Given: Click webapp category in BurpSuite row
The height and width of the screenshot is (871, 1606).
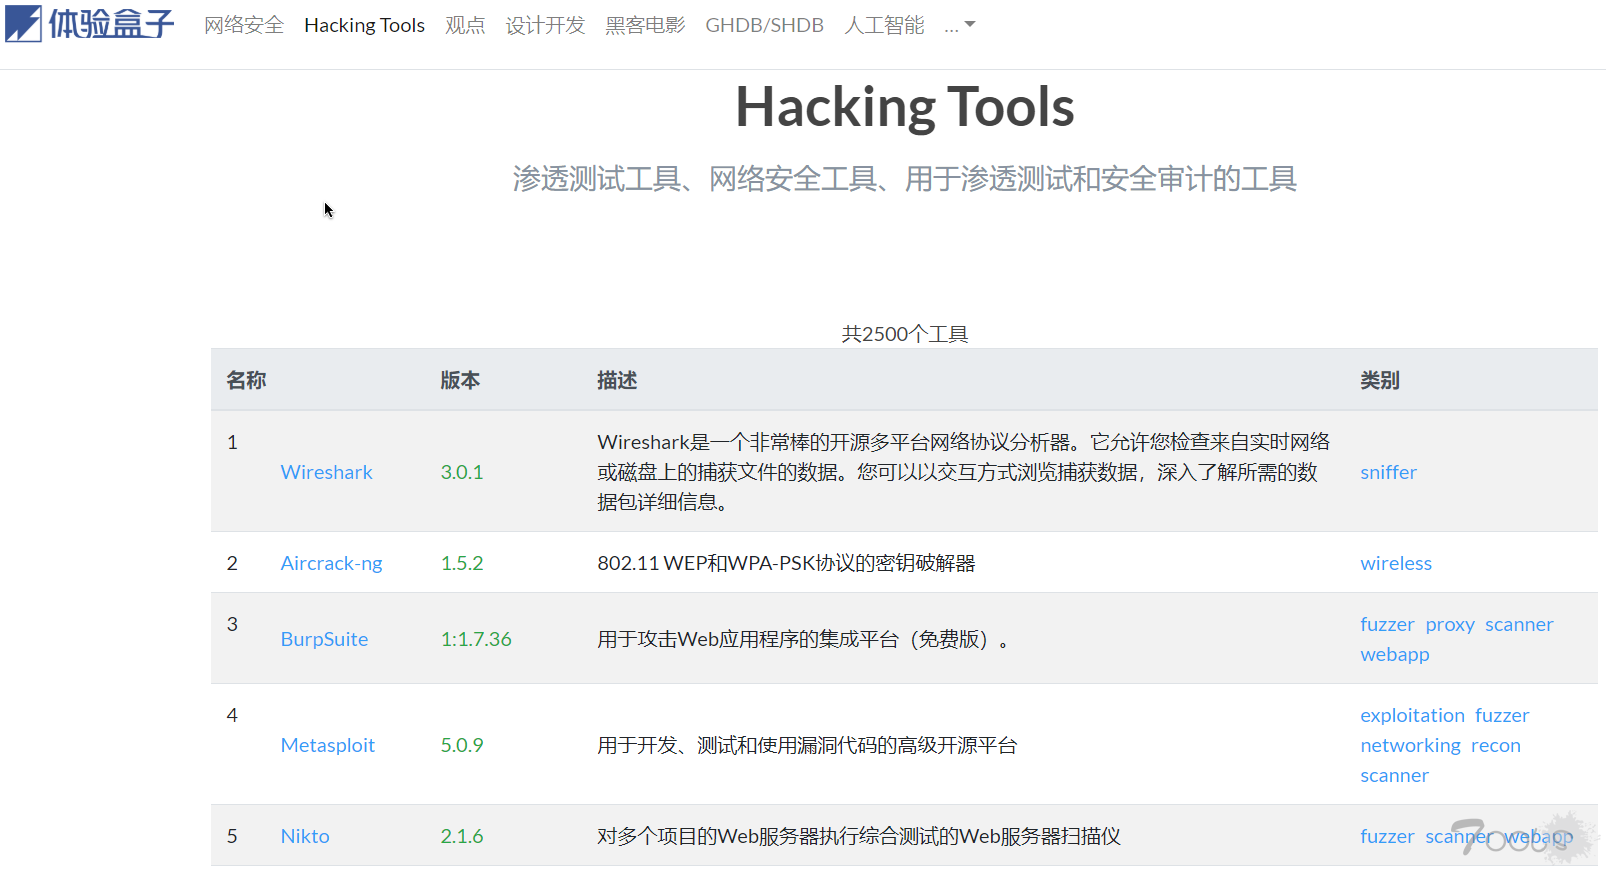Looking at the screenshot, I should point(1395,654).
